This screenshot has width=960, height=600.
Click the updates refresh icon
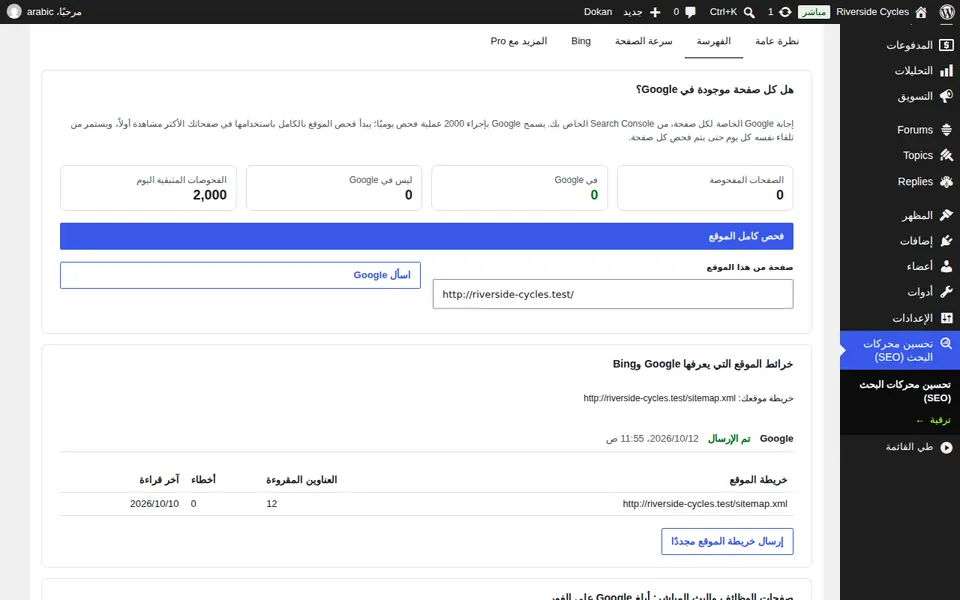pos(785,12)
